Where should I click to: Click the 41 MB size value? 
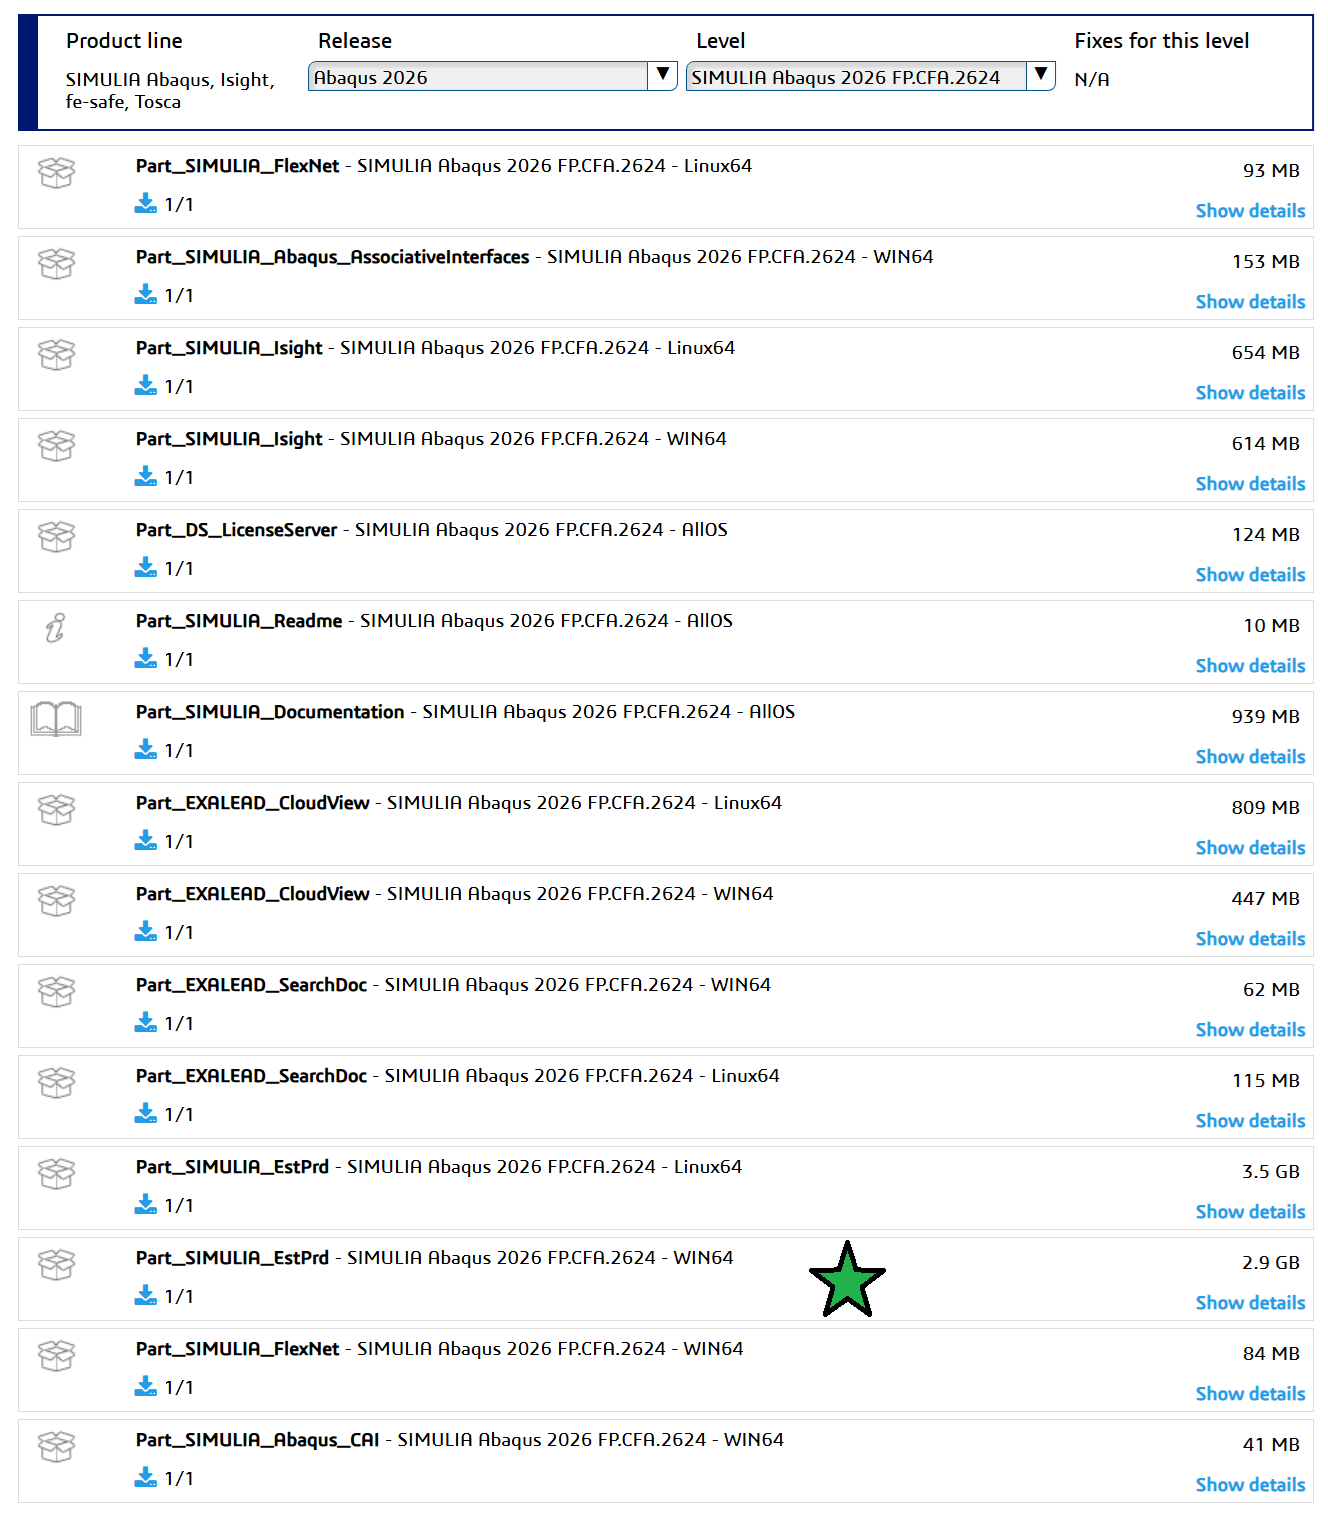[1272, 1444]
